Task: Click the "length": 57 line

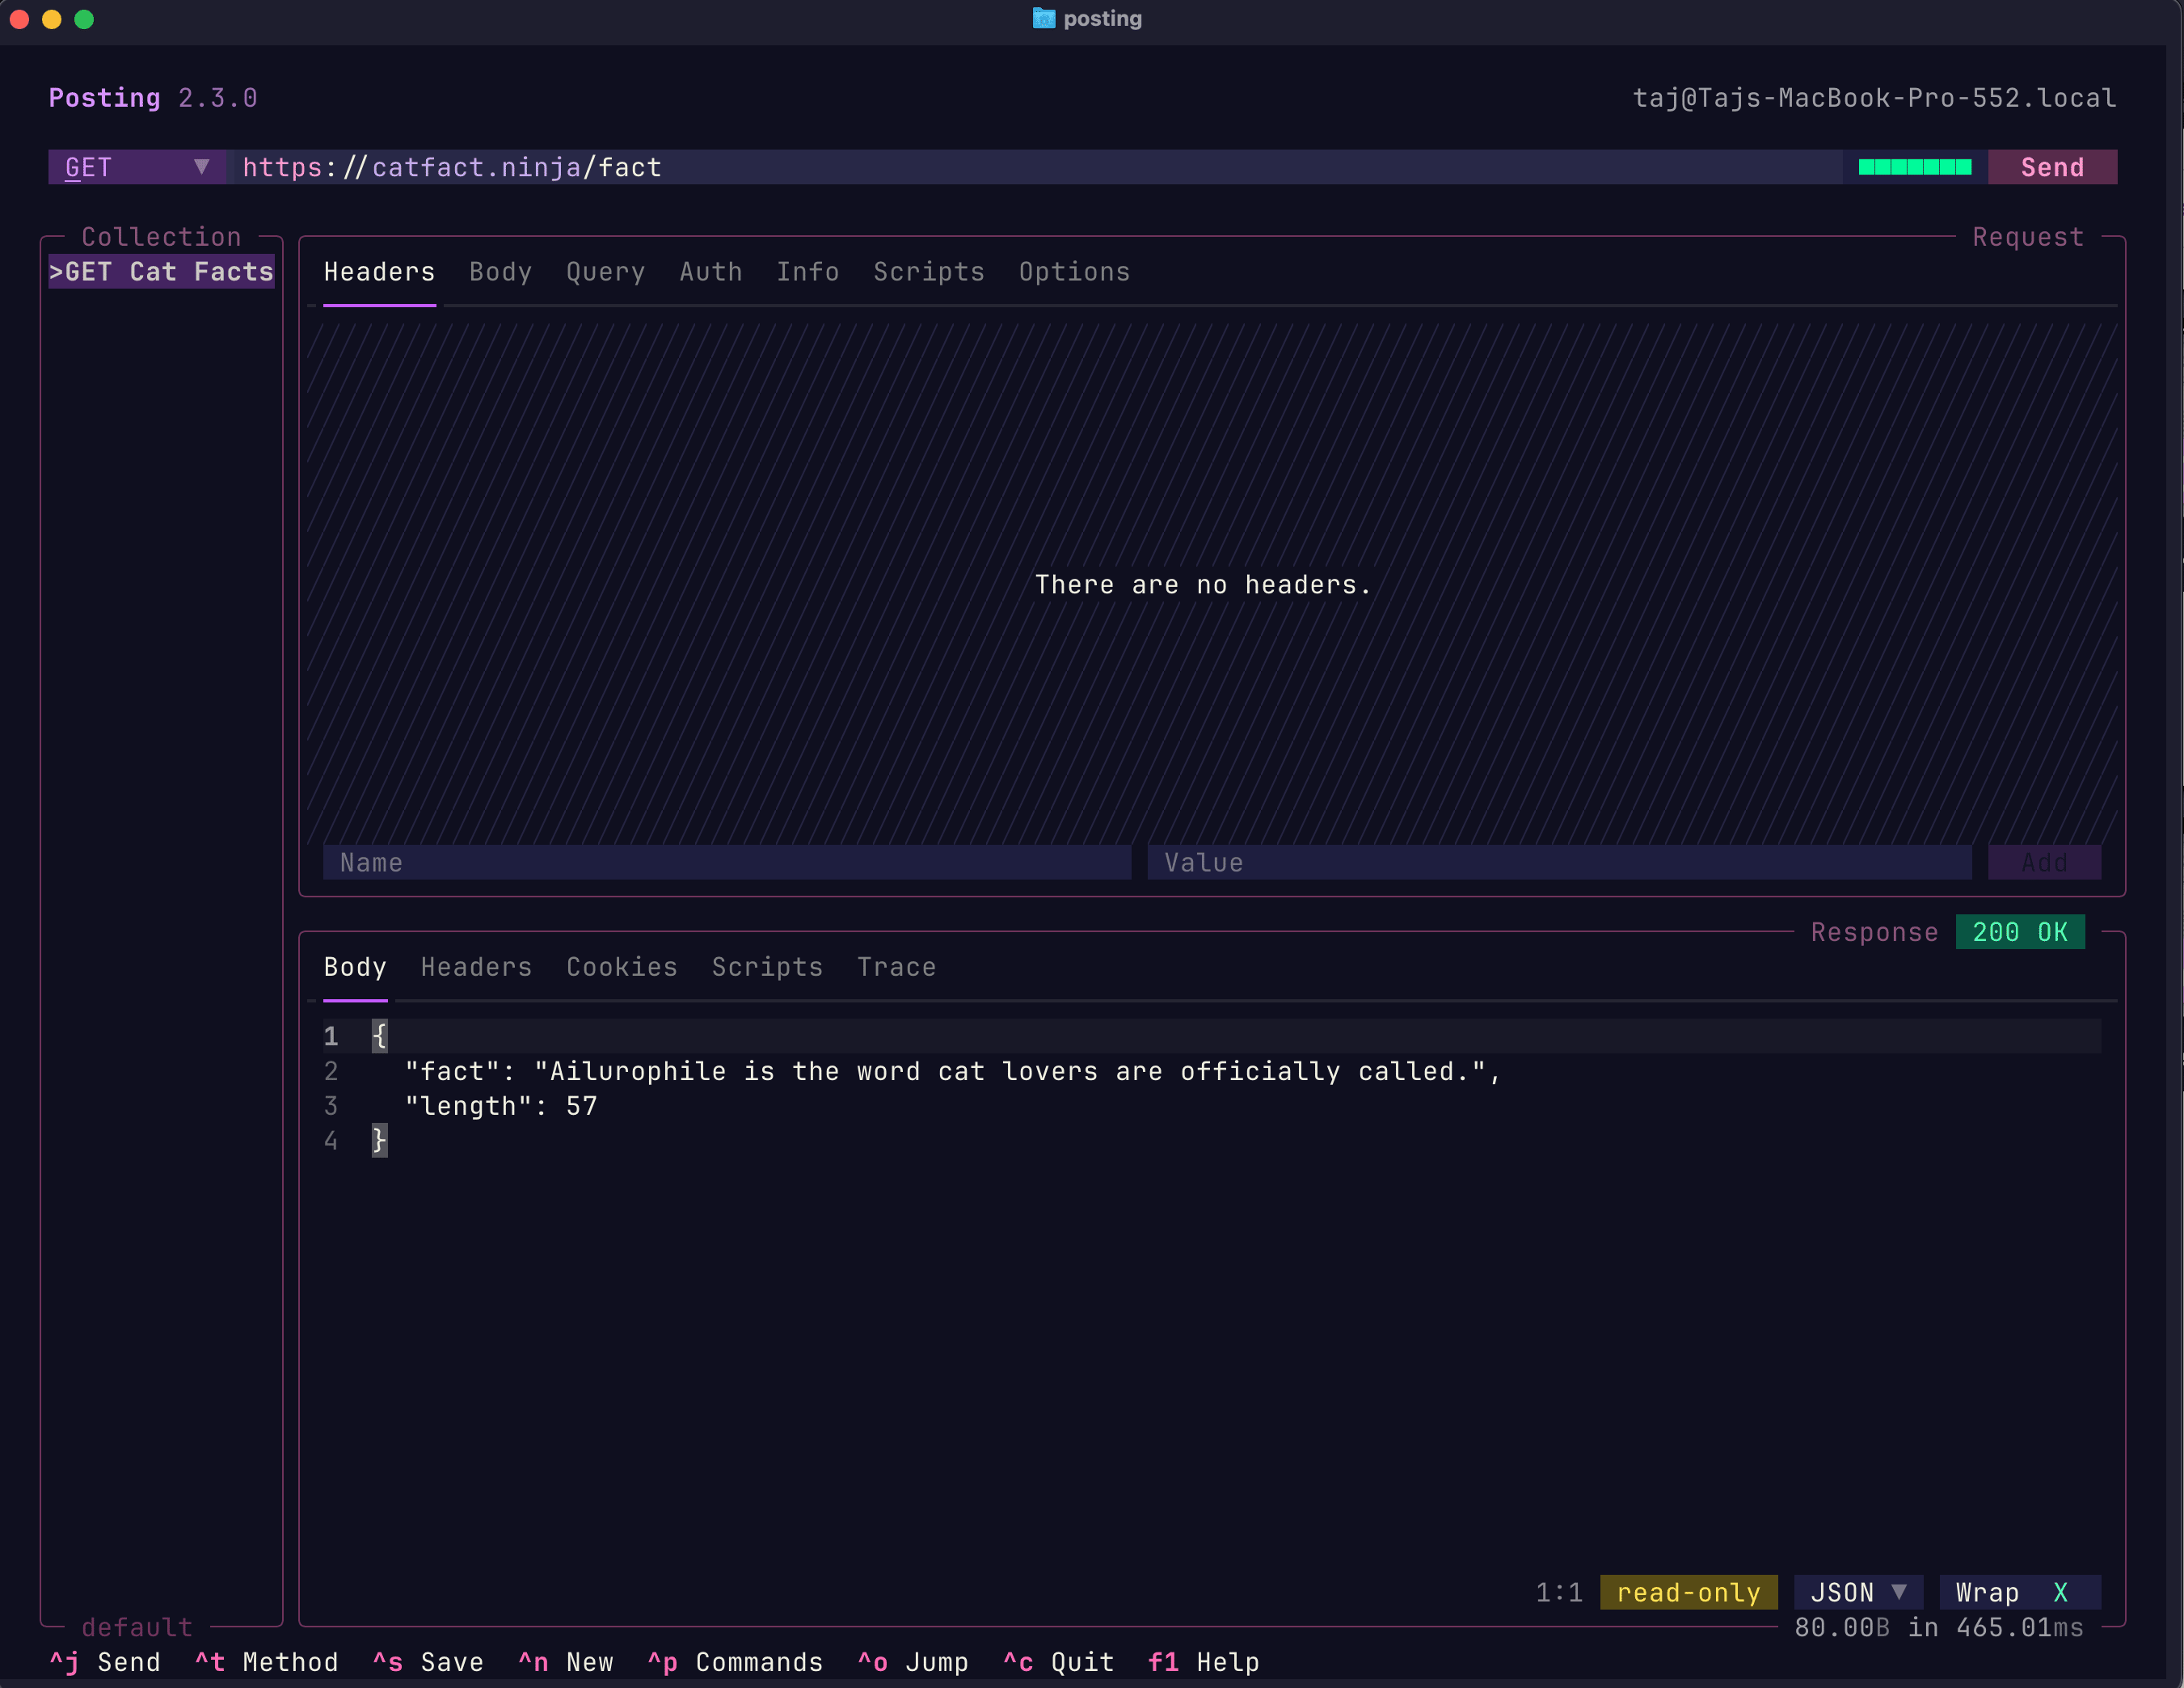Action: point(500,1106)
